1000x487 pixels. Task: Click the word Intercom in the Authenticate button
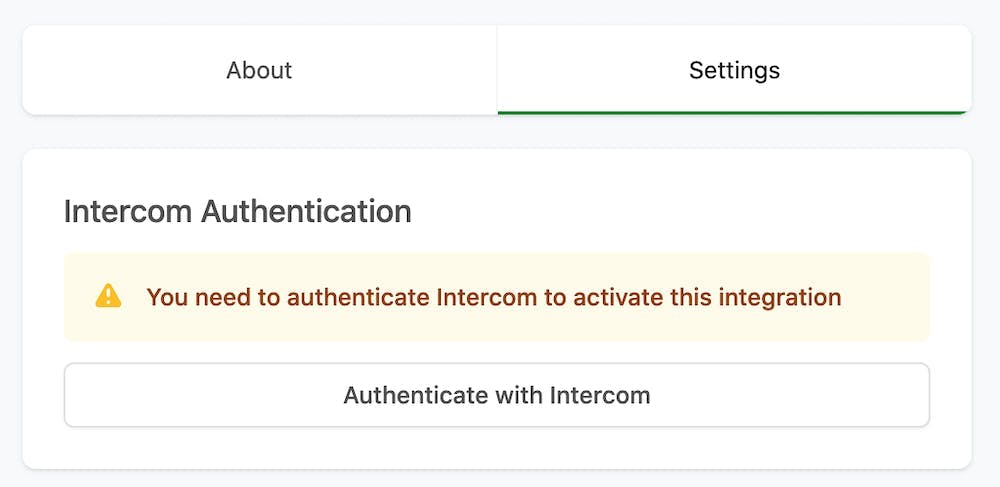pyautogui.click(x=600, y=395)
